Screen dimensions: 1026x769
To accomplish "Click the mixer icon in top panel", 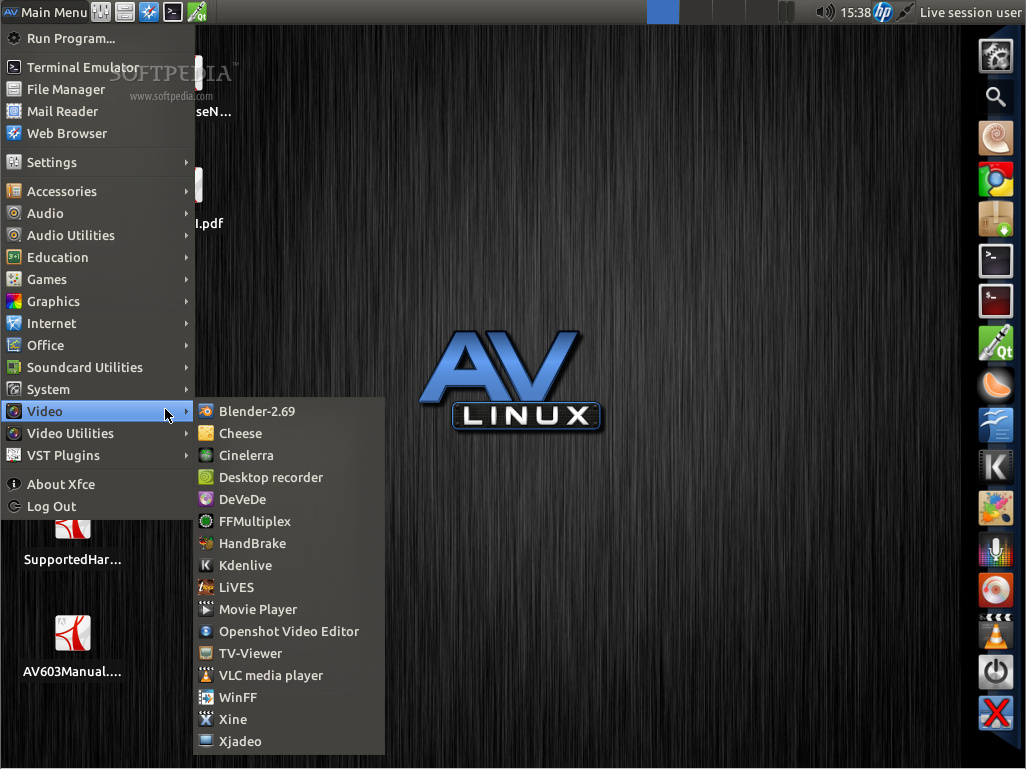I will pyautogui.click(x=101, y=12).
